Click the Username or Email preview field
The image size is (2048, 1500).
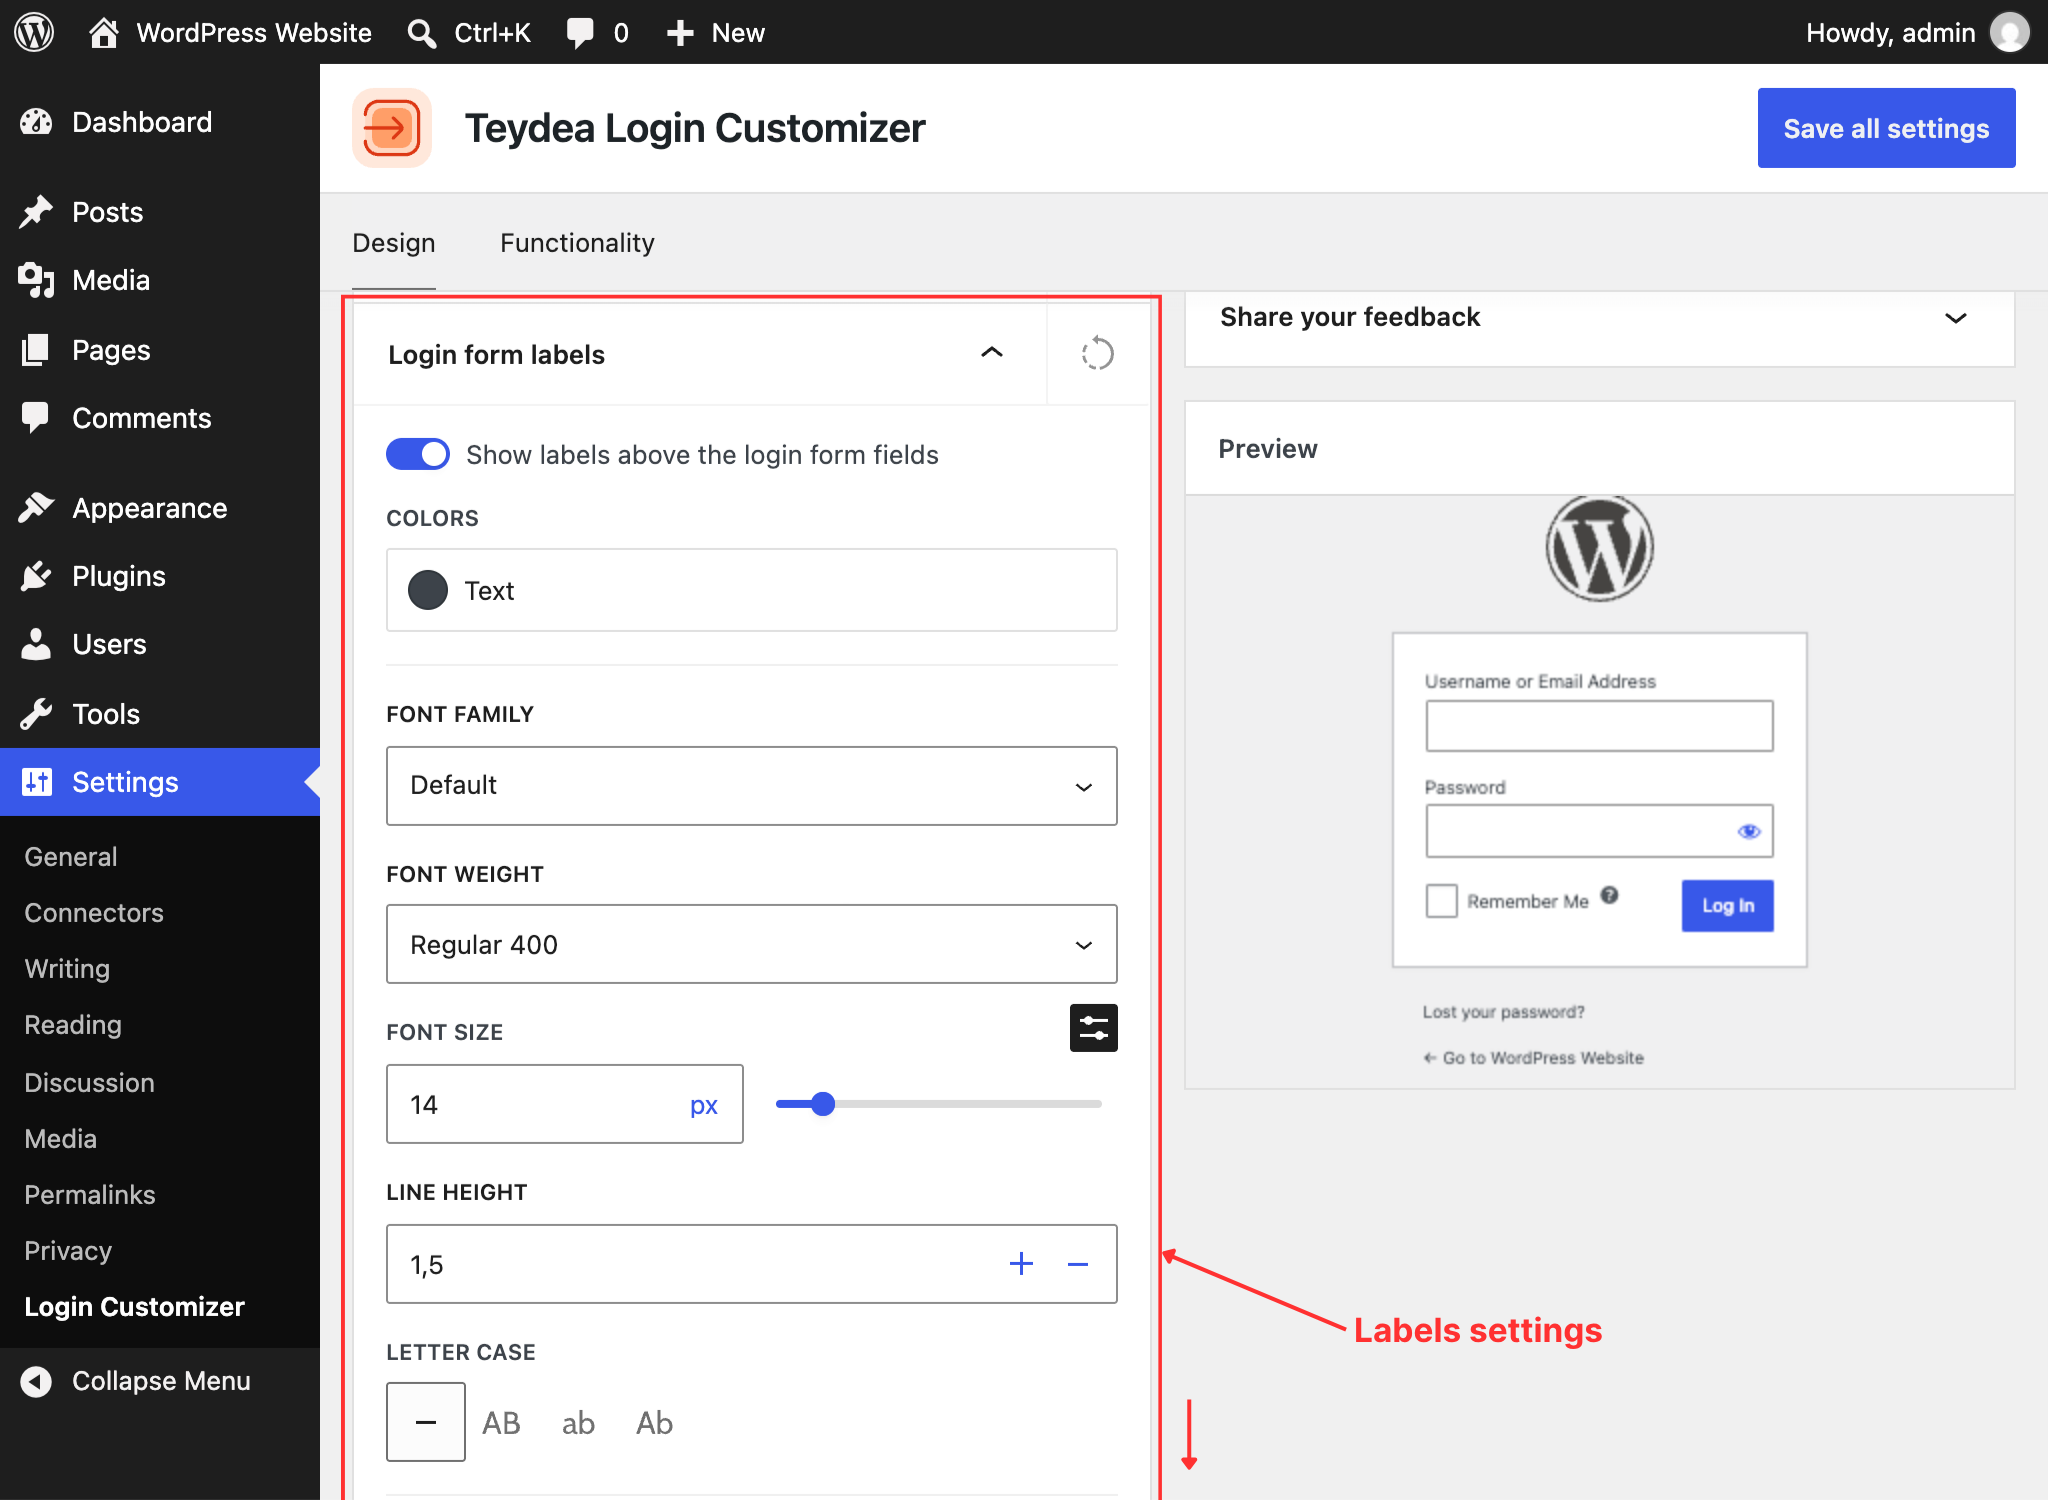tap(1599, 725)
